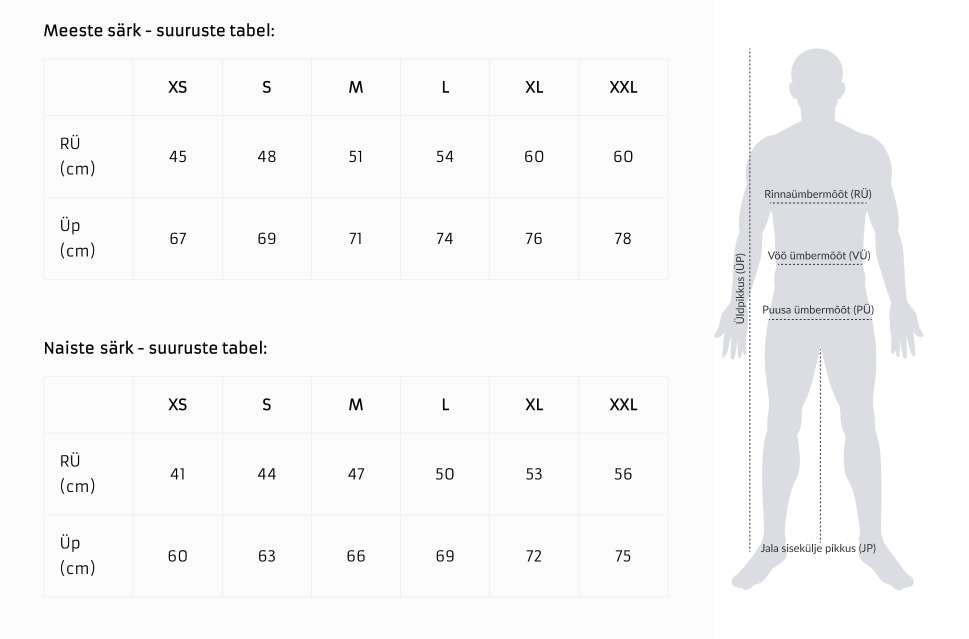This screenshot has width=969, height=639.
Task: Click Puusa ümbermõõt (PÜ) label on figure
Action: [818, 310]
